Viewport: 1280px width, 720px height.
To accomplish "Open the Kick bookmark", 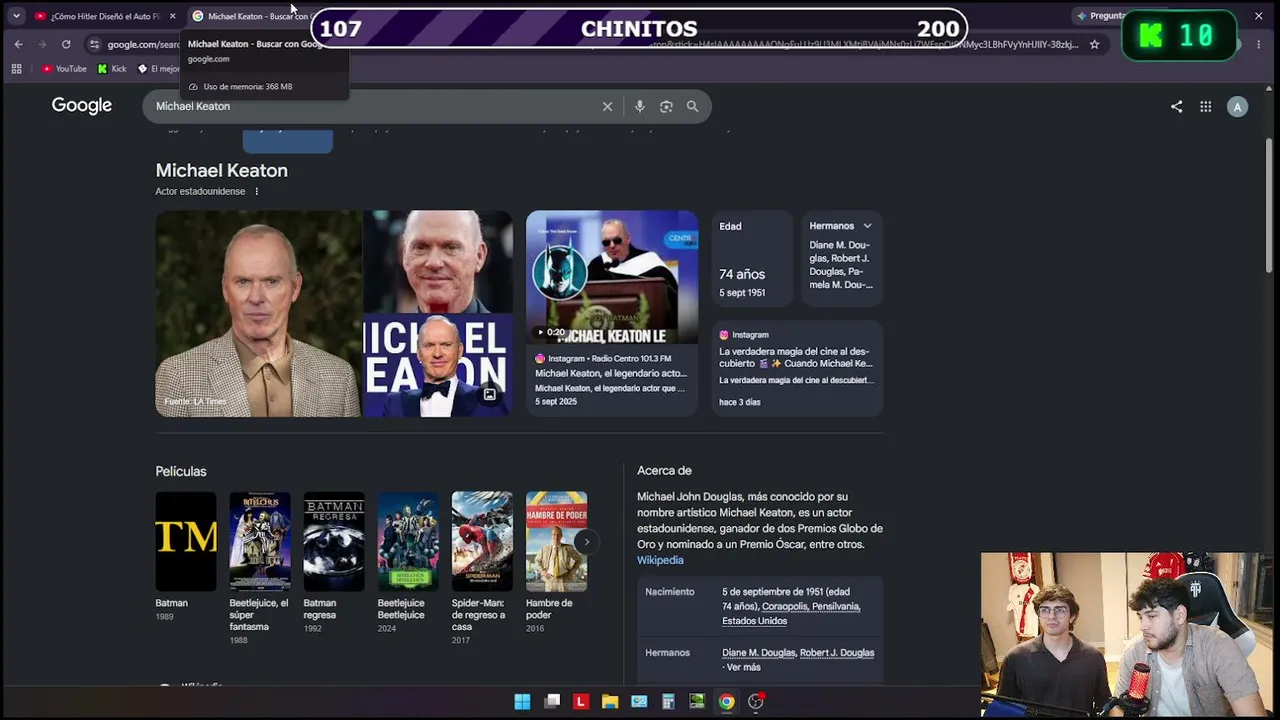I will (112, 69).
